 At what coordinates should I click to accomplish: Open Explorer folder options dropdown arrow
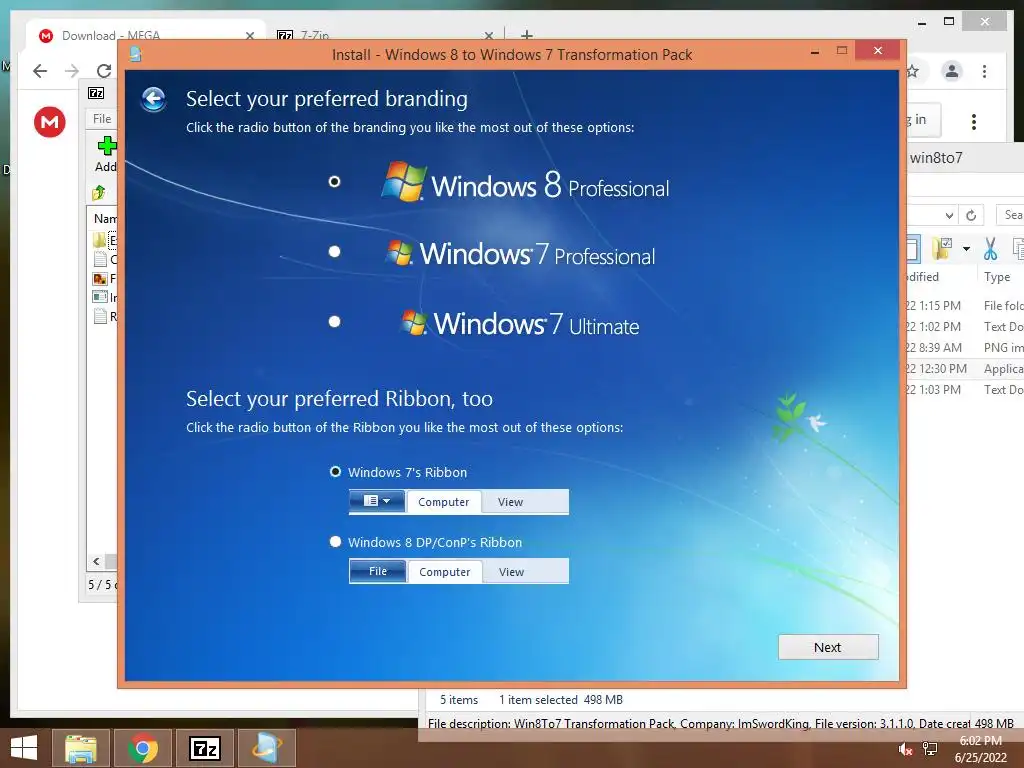point(966,249)
